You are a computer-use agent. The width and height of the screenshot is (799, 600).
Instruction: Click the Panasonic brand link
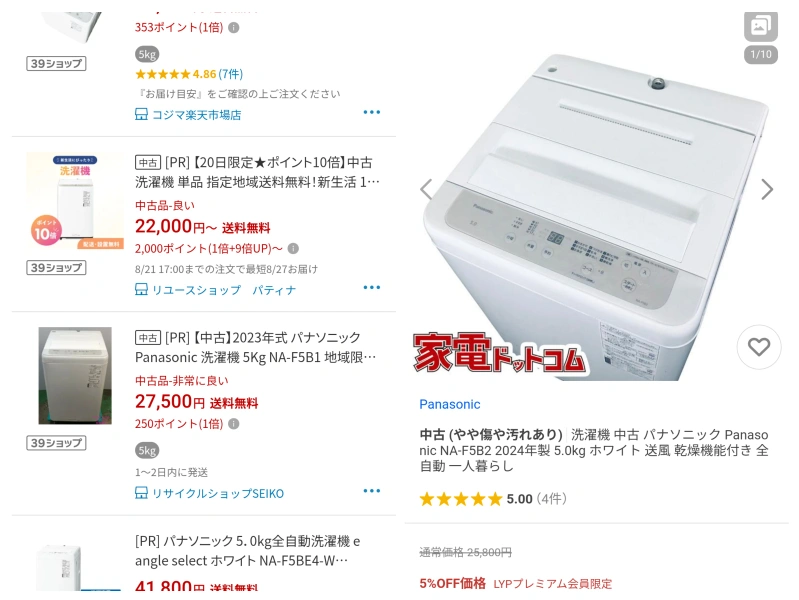click(449, 404)
